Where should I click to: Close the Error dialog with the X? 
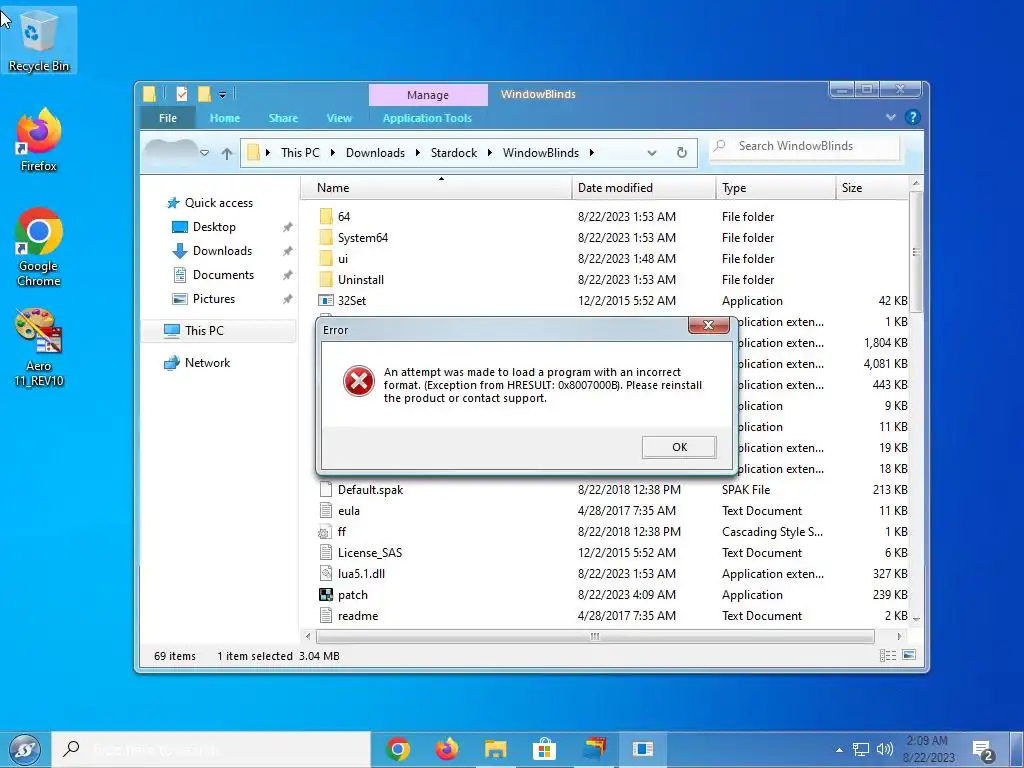pyautogui.click(x=709, y=325)
